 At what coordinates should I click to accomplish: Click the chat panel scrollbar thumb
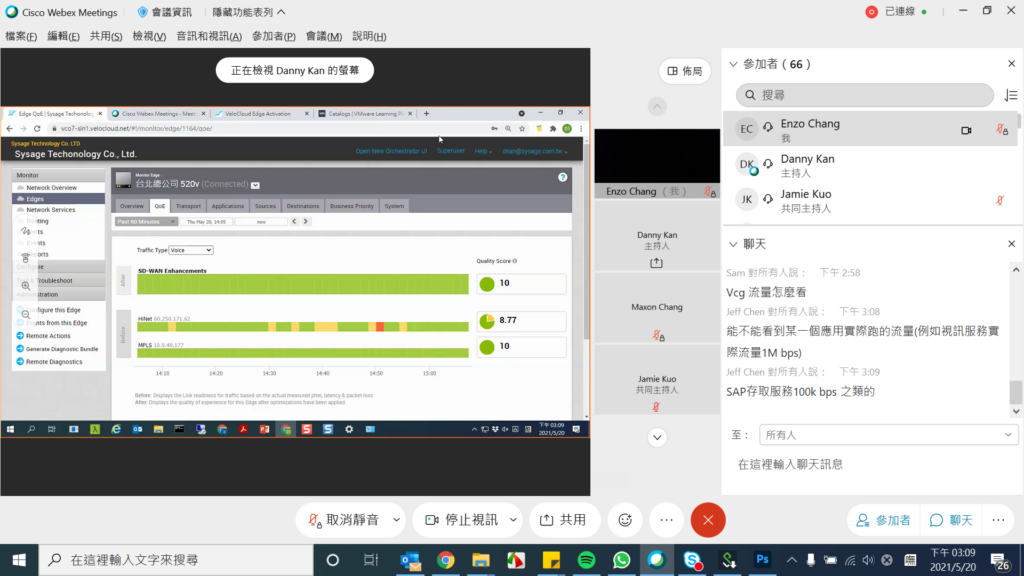[1016, 392]
